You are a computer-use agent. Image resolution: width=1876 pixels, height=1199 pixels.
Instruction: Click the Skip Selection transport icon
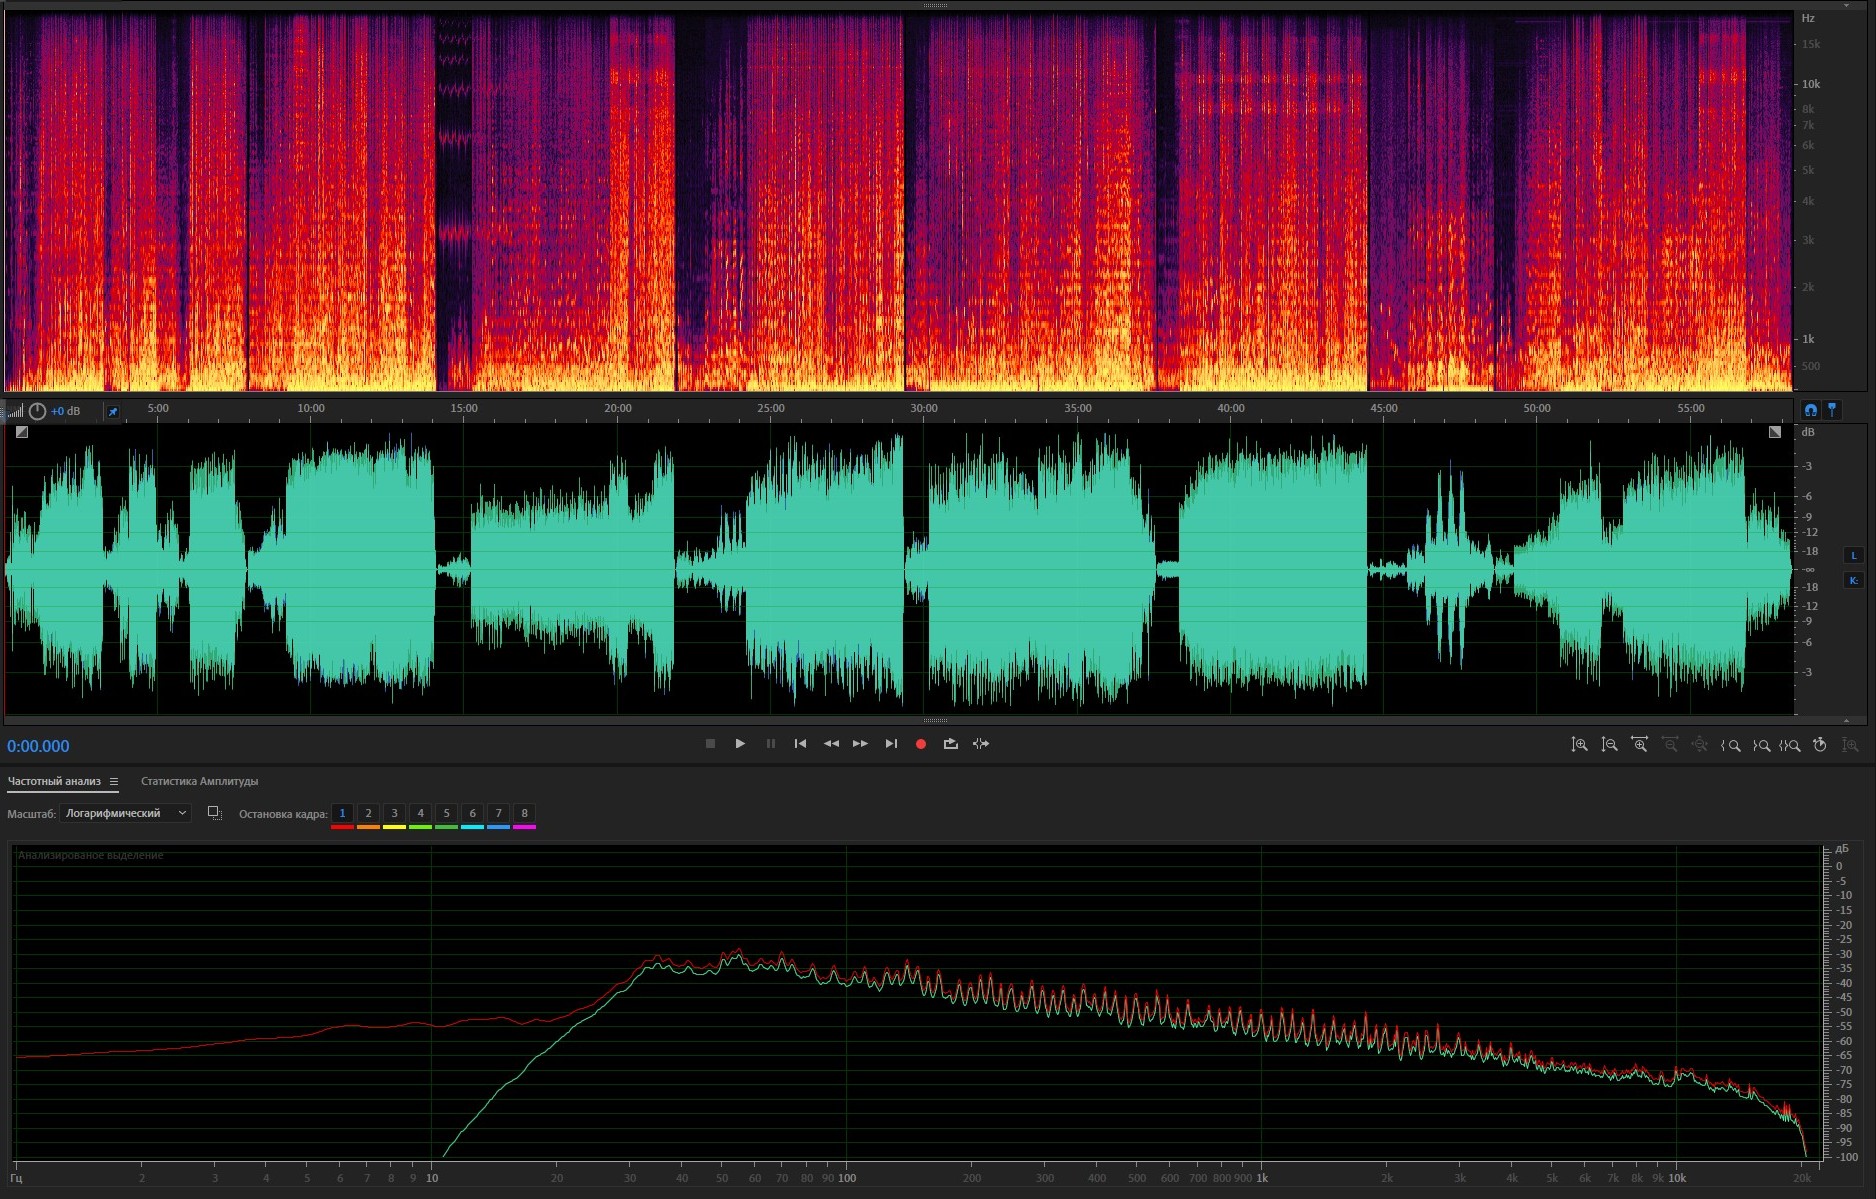[x=981, y=744]
